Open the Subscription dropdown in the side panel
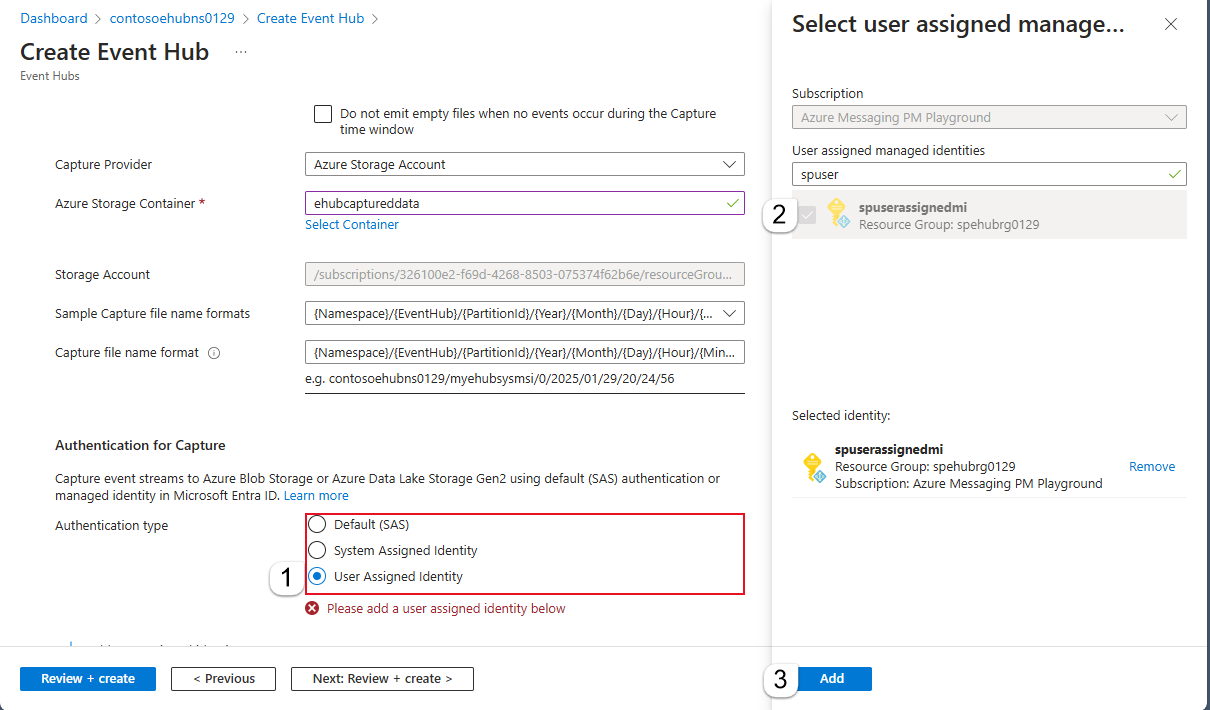Screen dimensions: 1210x710 (989, 117)
